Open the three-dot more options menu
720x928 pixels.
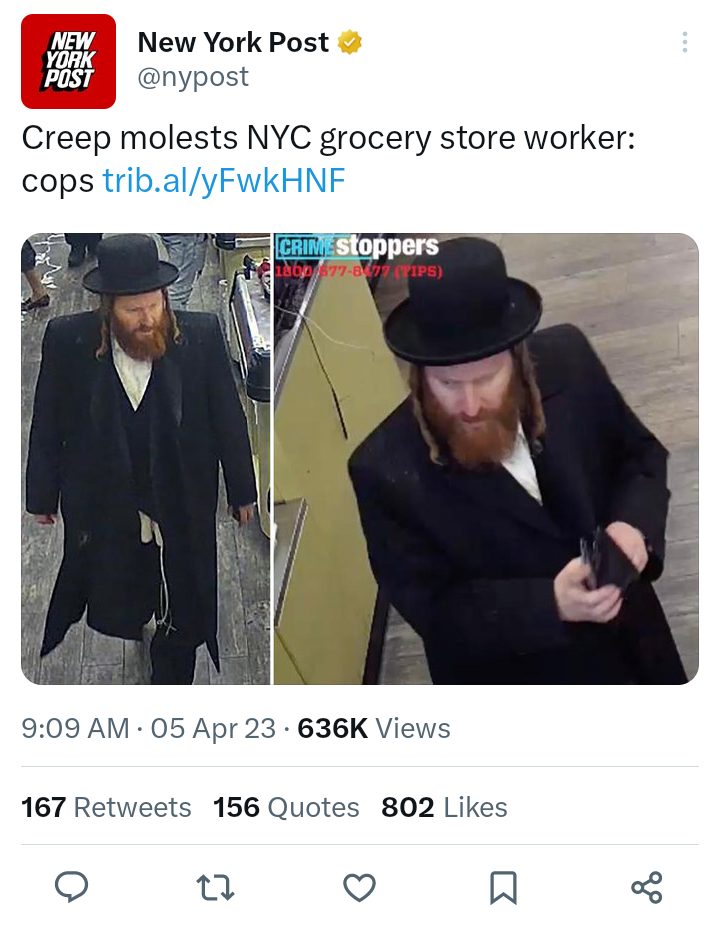tap(685, 42)
